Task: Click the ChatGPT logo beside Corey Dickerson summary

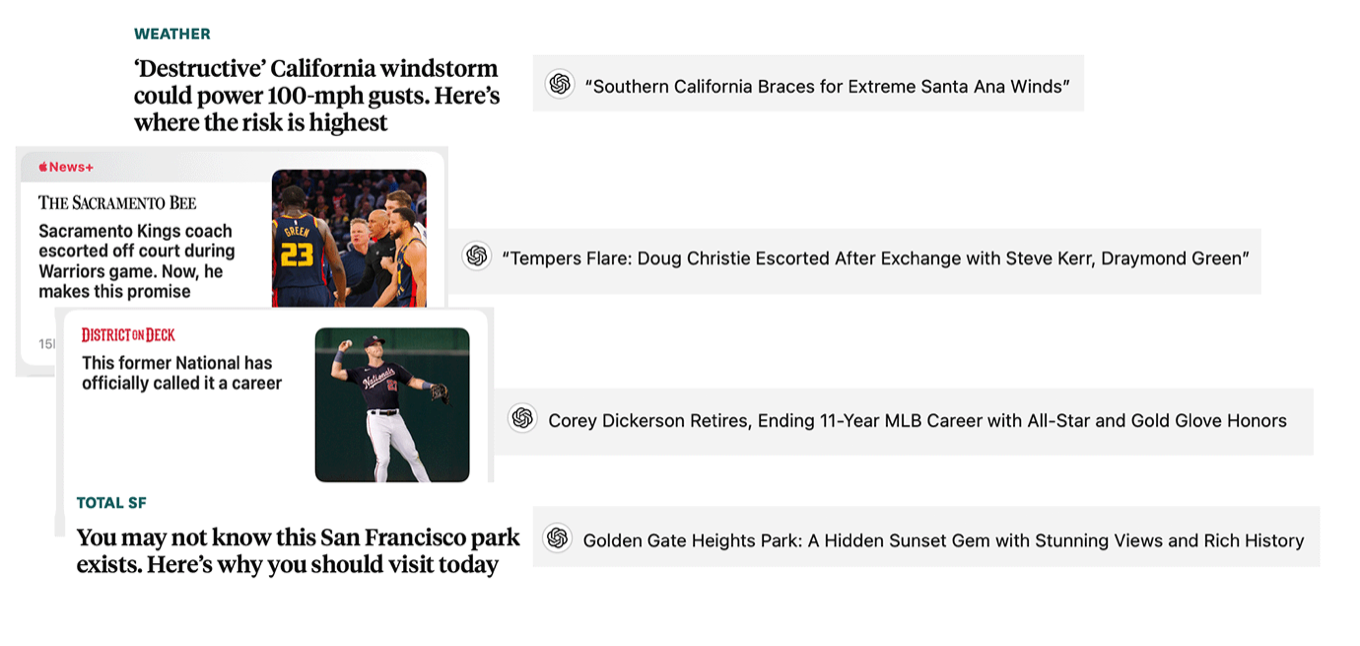Action: (522, 418)
